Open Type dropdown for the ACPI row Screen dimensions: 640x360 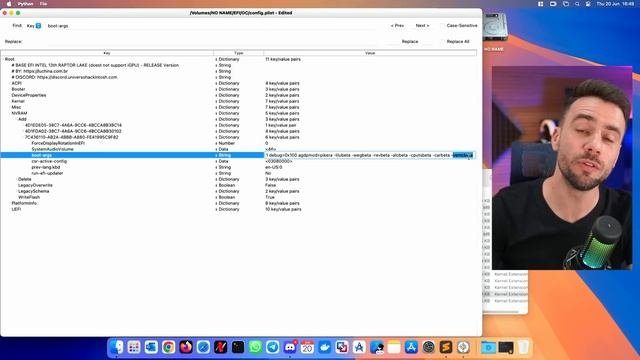pos(216,83)
